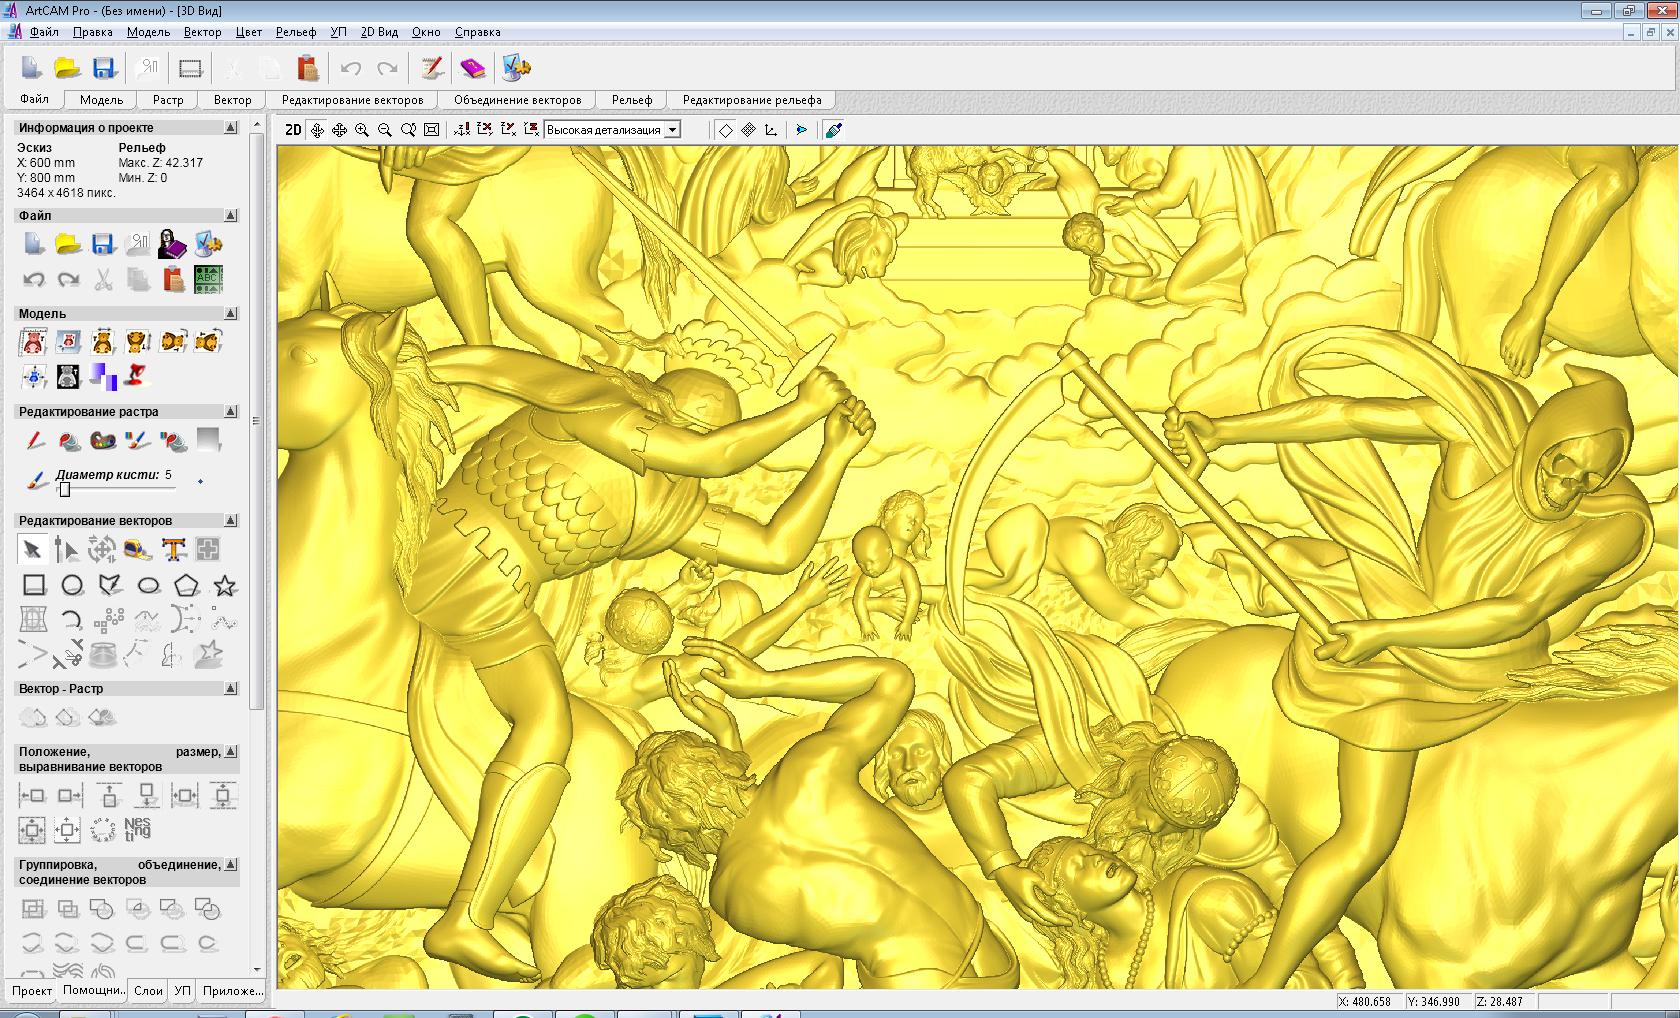Select the paint bucket flood fill tool

tap(69, 440)
